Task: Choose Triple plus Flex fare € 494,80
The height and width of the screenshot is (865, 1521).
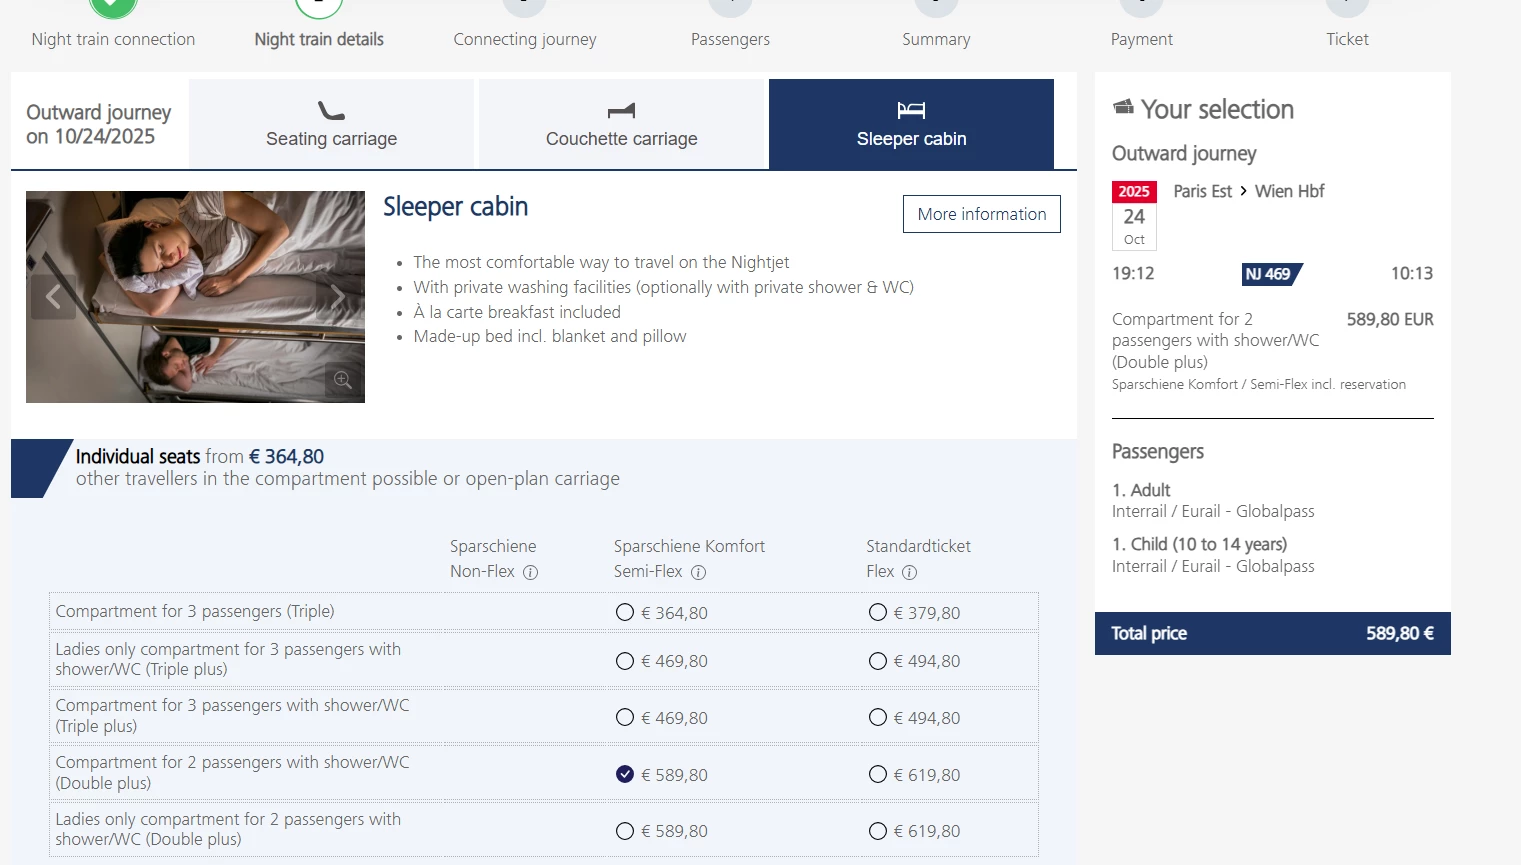Action: click(x=878, y=717)
